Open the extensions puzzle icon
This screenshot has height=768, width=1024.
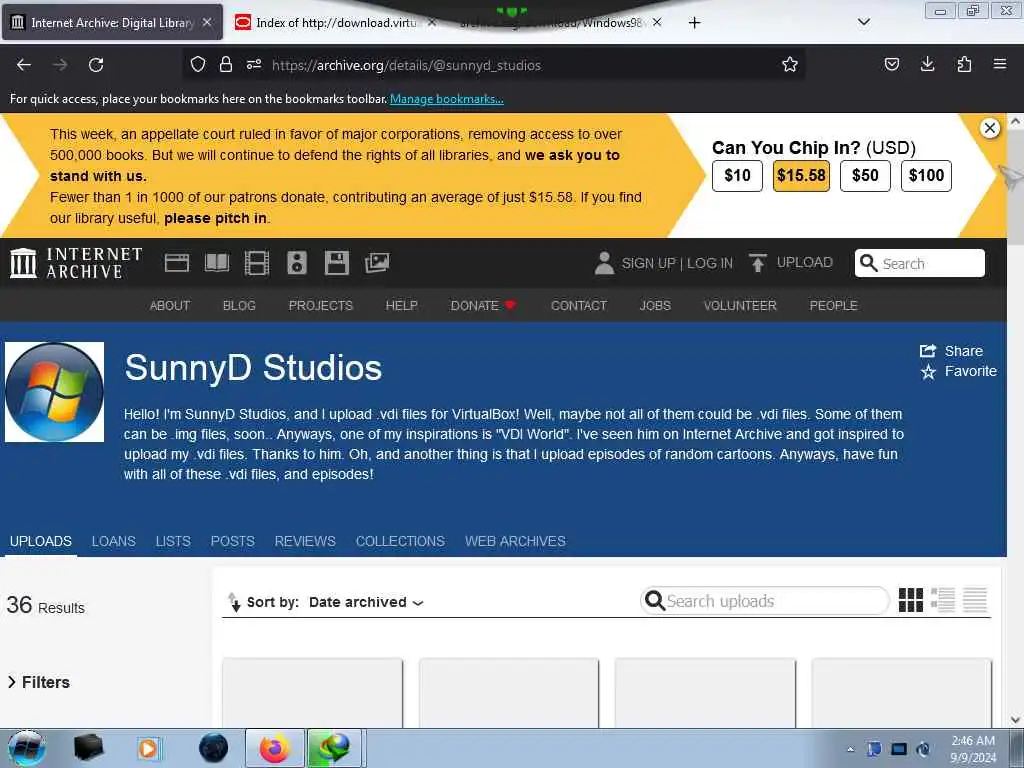tap(964, 64)
